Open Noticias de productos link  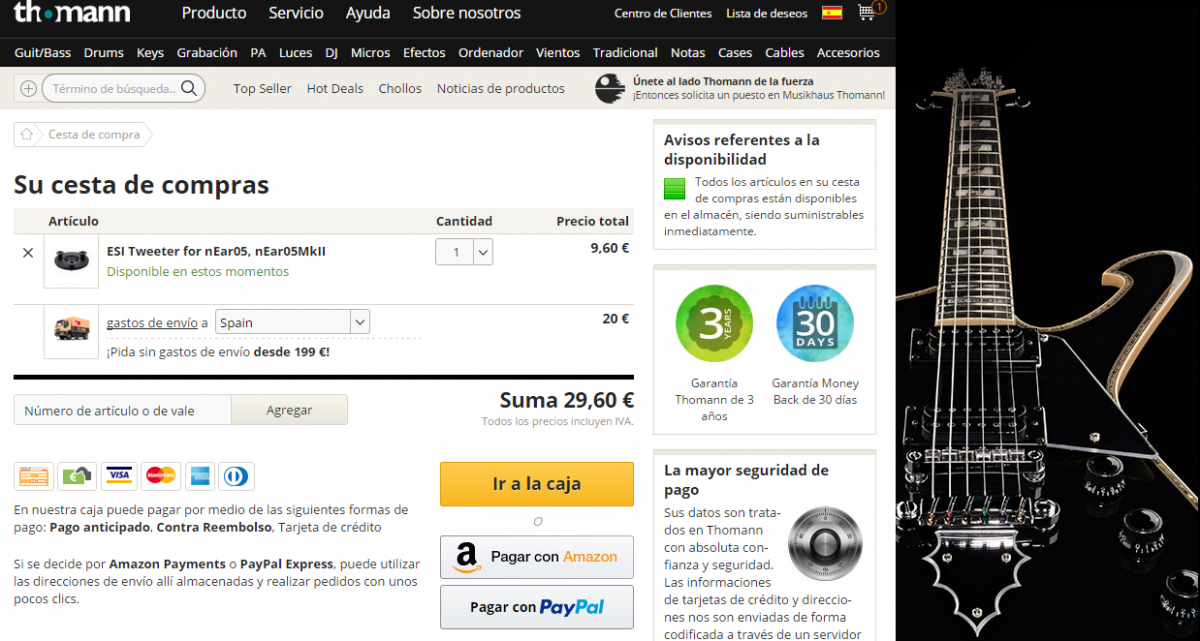click(501, 89)
